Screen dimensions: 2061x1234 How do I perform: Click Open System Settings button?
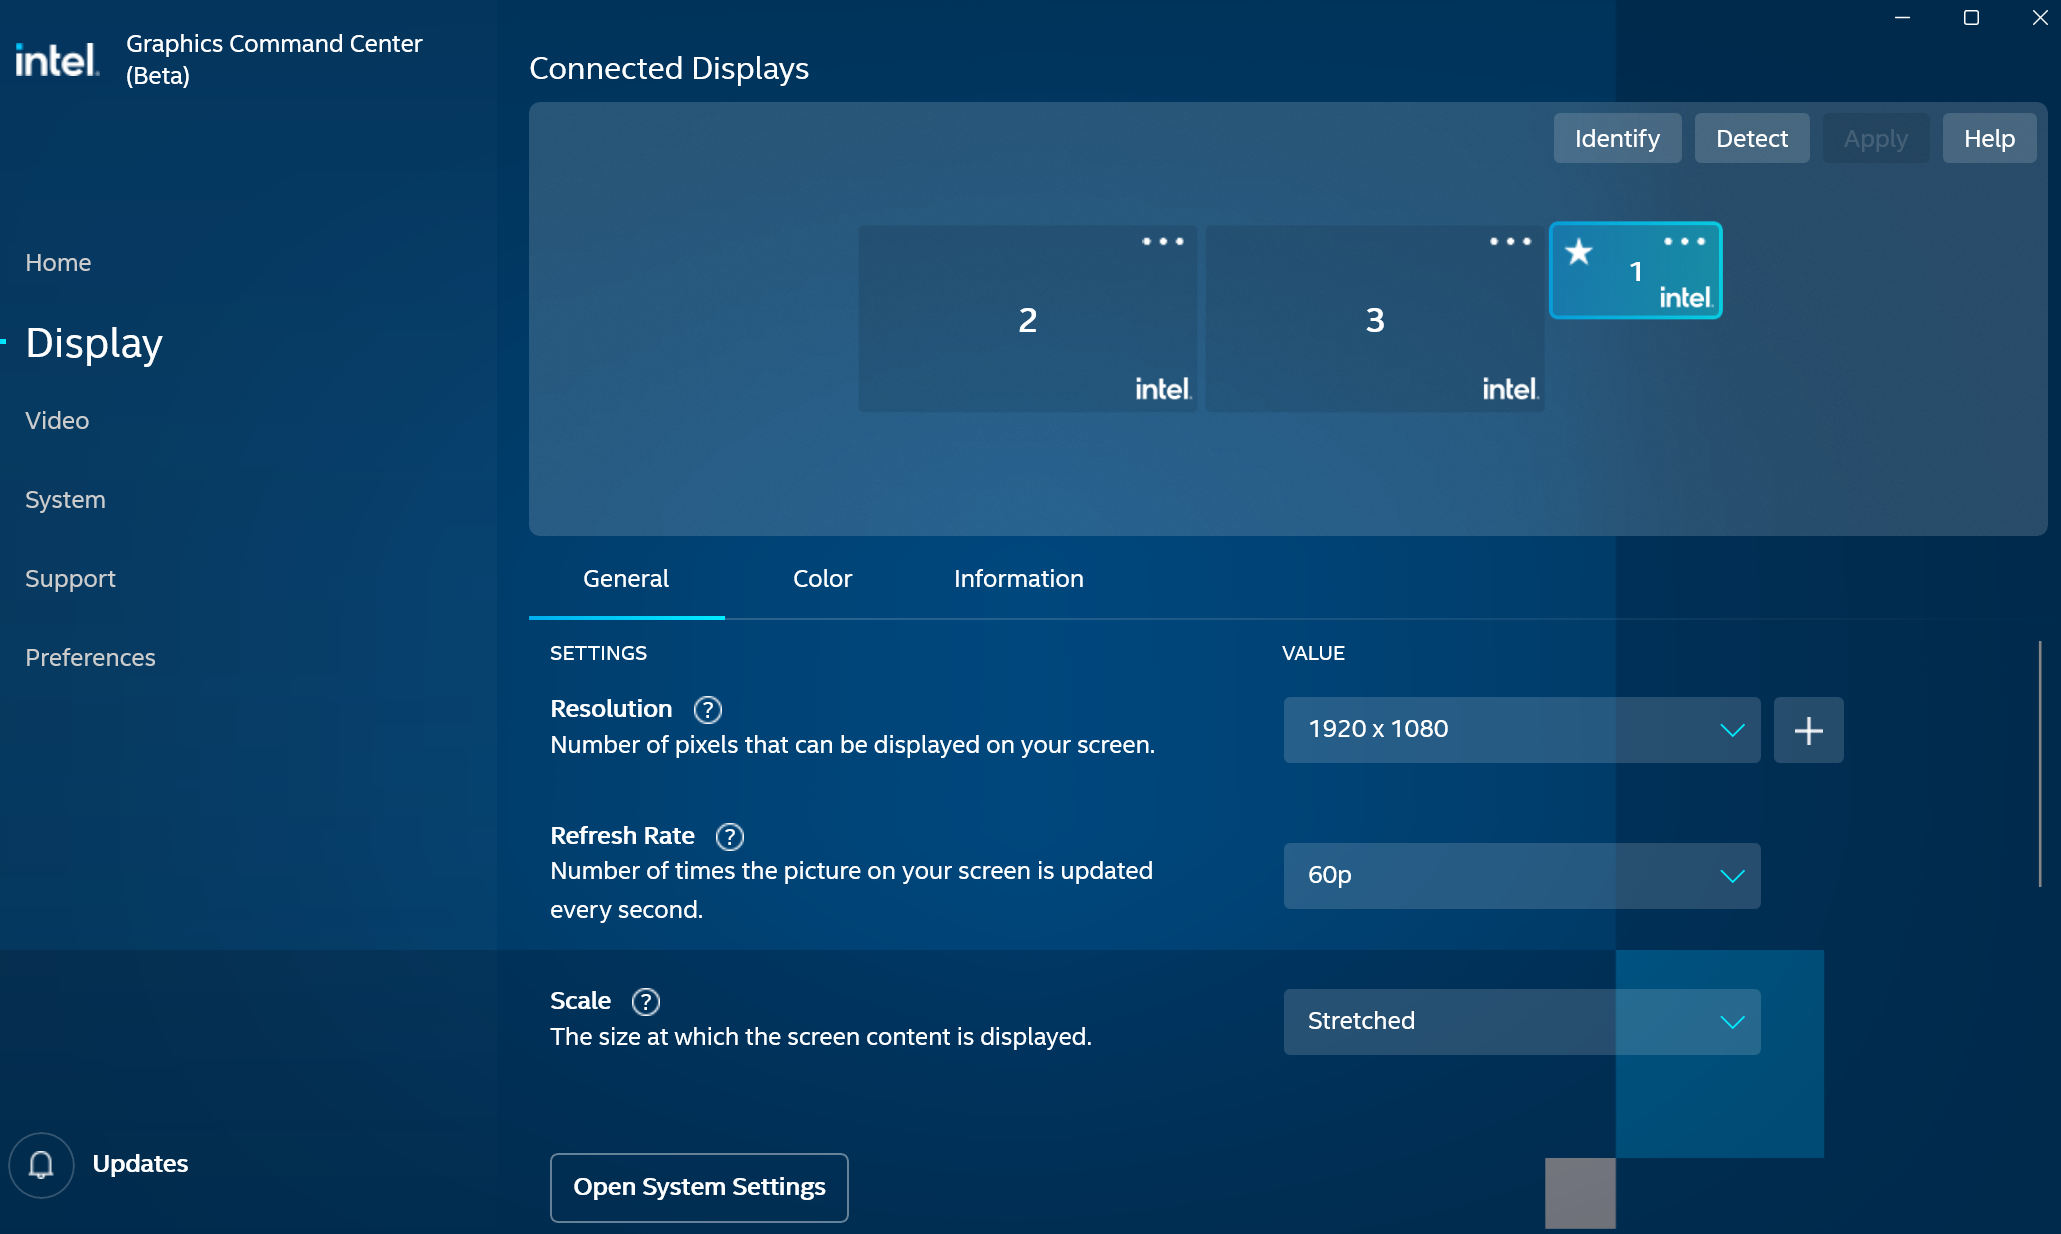click(x=699, y=1187)
